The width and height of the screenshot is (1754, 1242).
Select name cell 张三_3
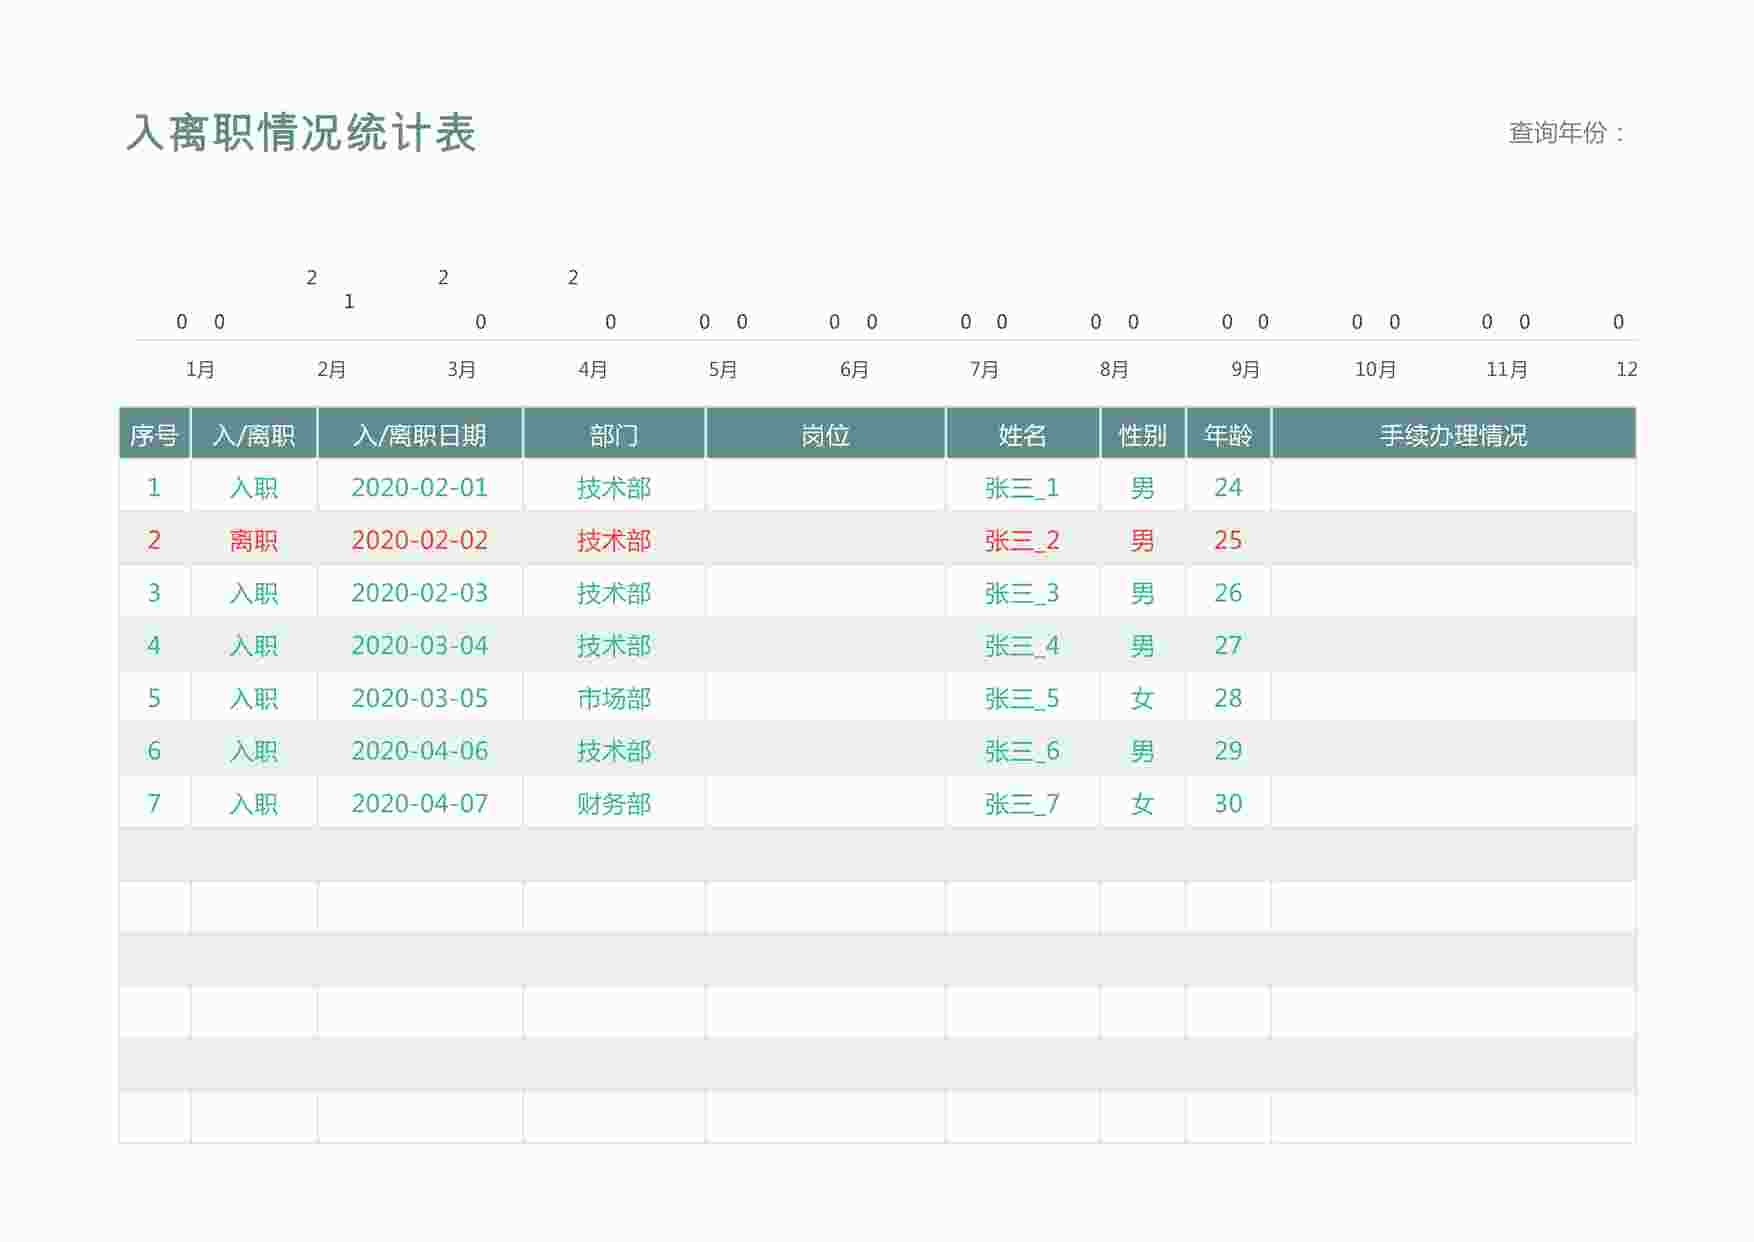point(1022,594)
